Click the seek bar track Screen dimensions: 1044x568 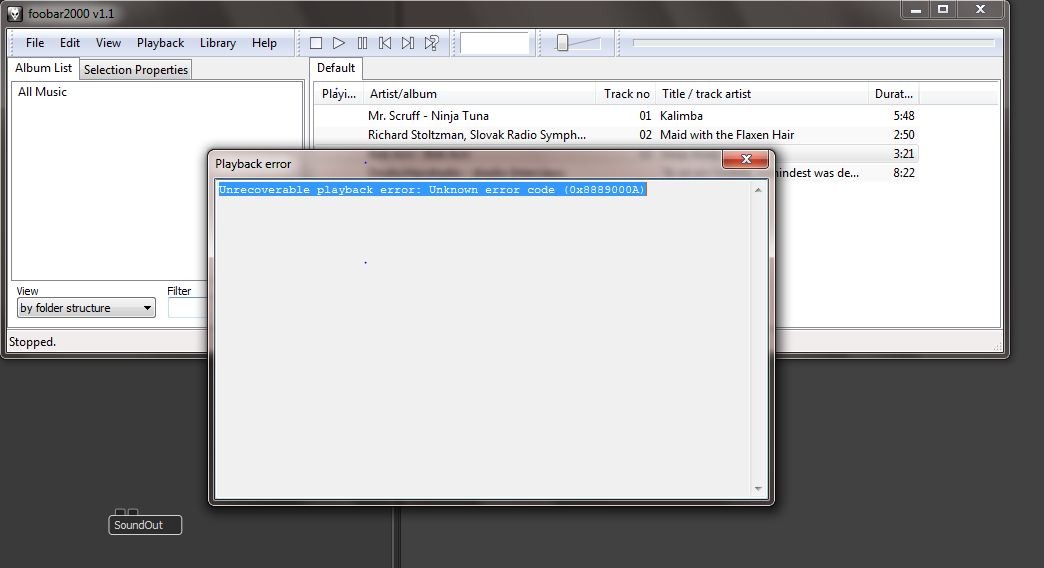tap(814, 43)
